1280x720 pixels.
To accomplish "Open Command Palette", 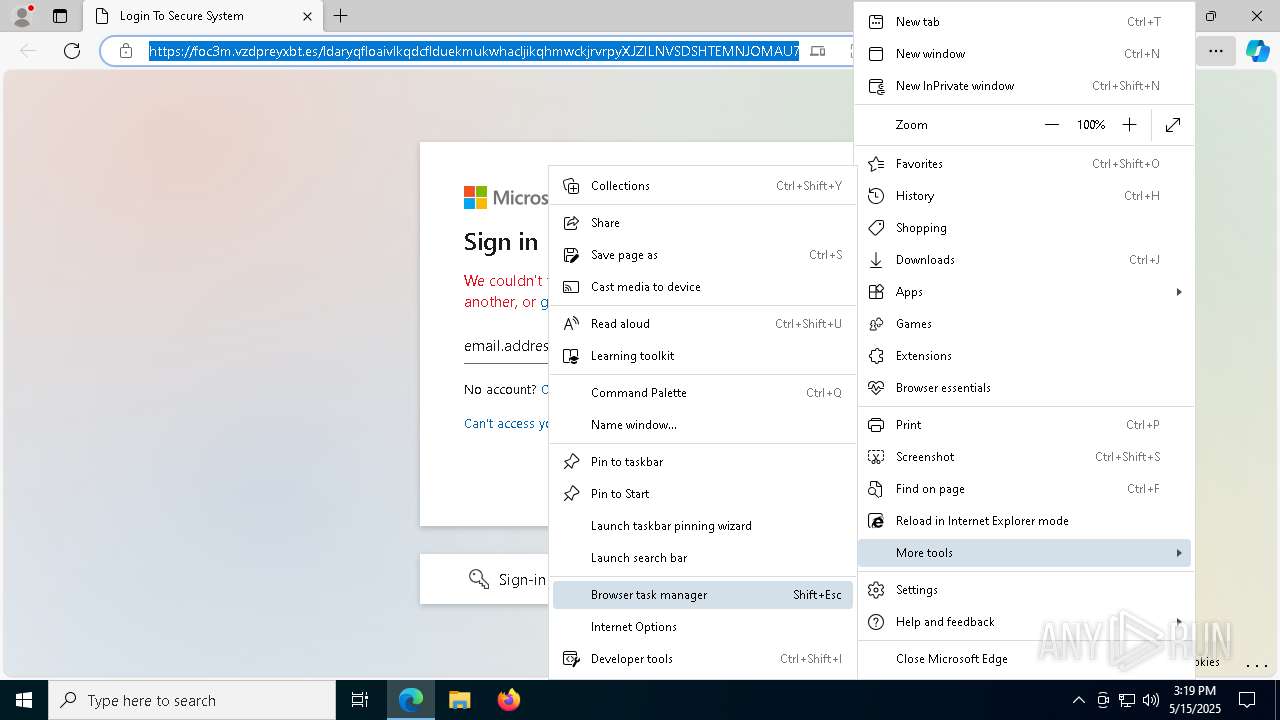I will (703, 393).
